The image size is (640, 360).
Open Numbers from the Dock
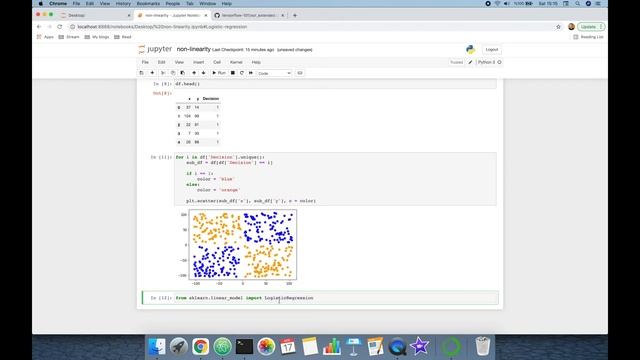point(331,347)
